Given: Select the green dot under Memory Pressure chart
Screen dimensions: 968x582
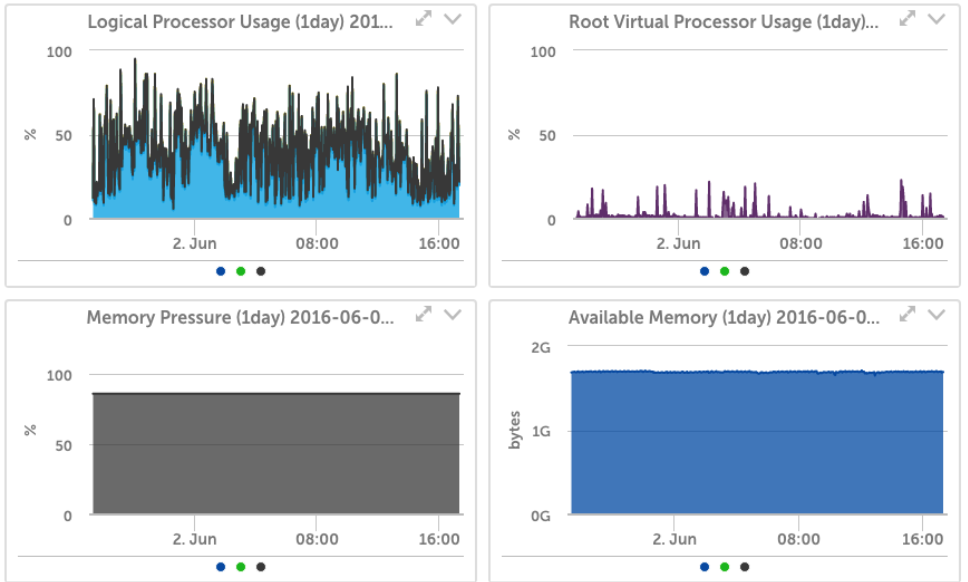Looking at the screenshot, I should 240,565.
